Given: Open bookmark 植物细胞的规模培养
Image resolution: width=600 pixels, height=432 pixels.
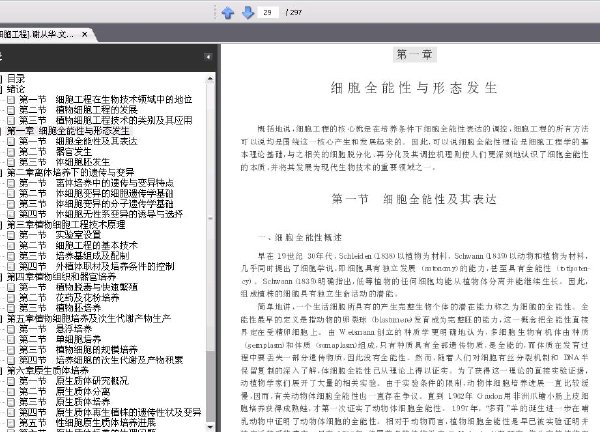Looking at the screenshot, I should pos(78,349).
